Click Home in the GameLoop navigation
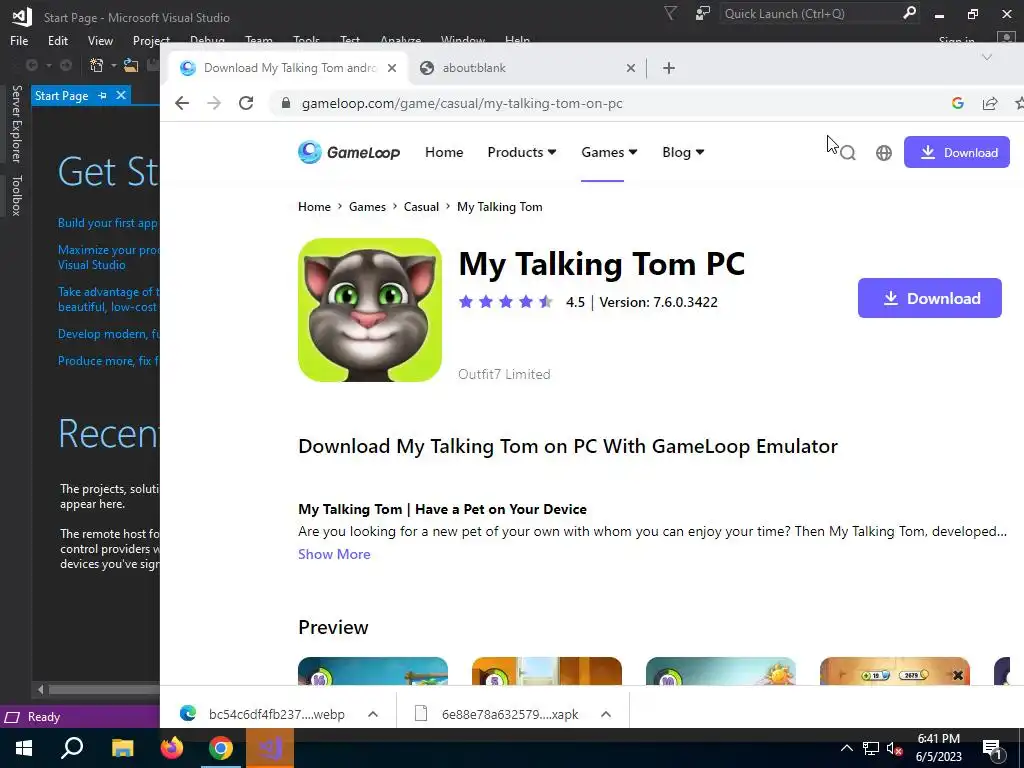 click(444, 152)
